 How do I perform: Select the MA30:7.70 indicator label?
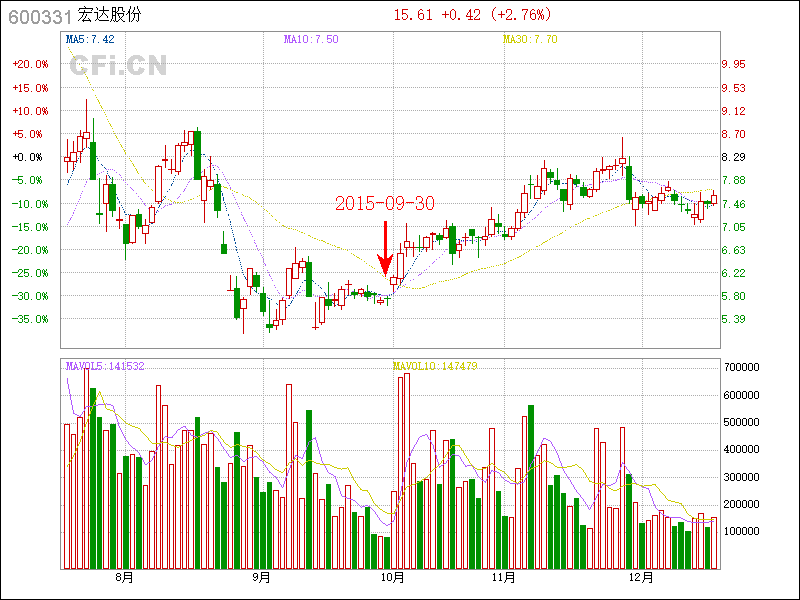(x=530, y=39)
